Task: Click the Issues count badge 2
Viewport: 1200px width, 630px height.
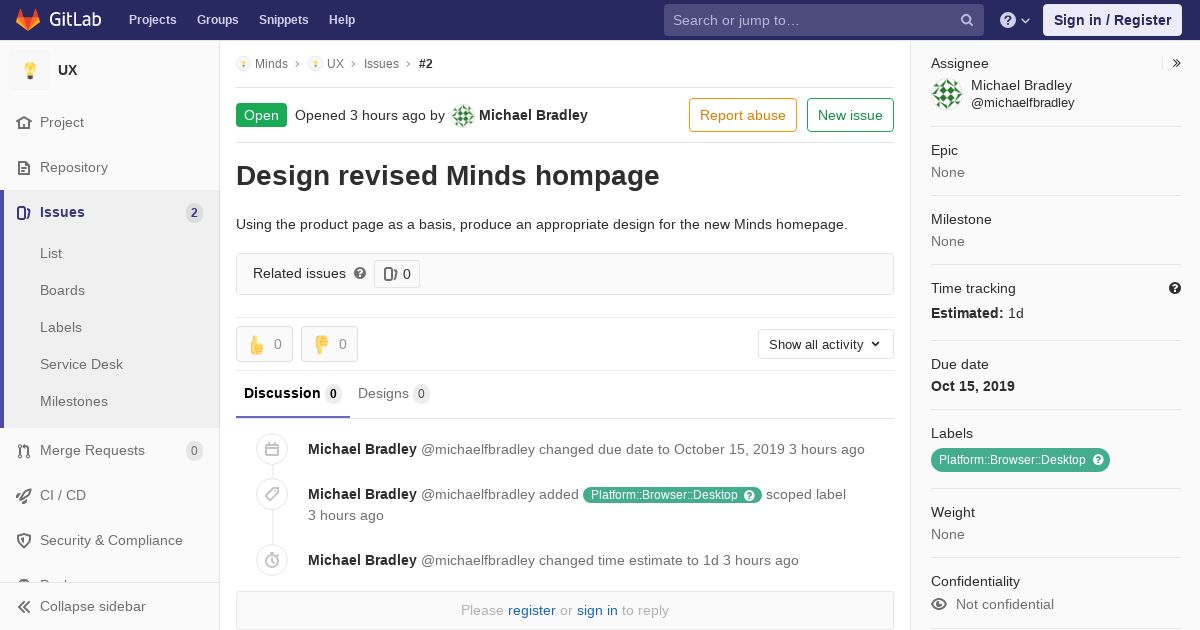Action: 194,212
